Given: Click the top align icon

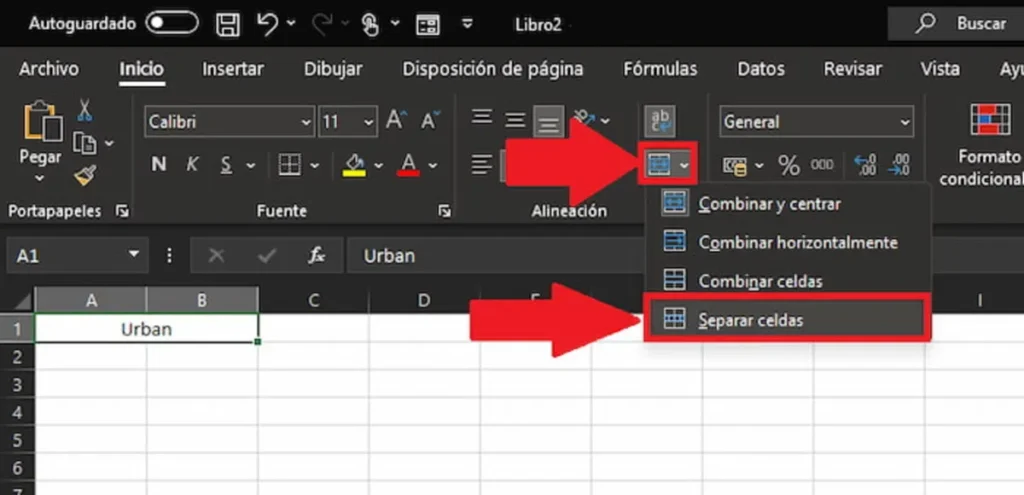Looking at the screenshot, I should coord(482,118).
